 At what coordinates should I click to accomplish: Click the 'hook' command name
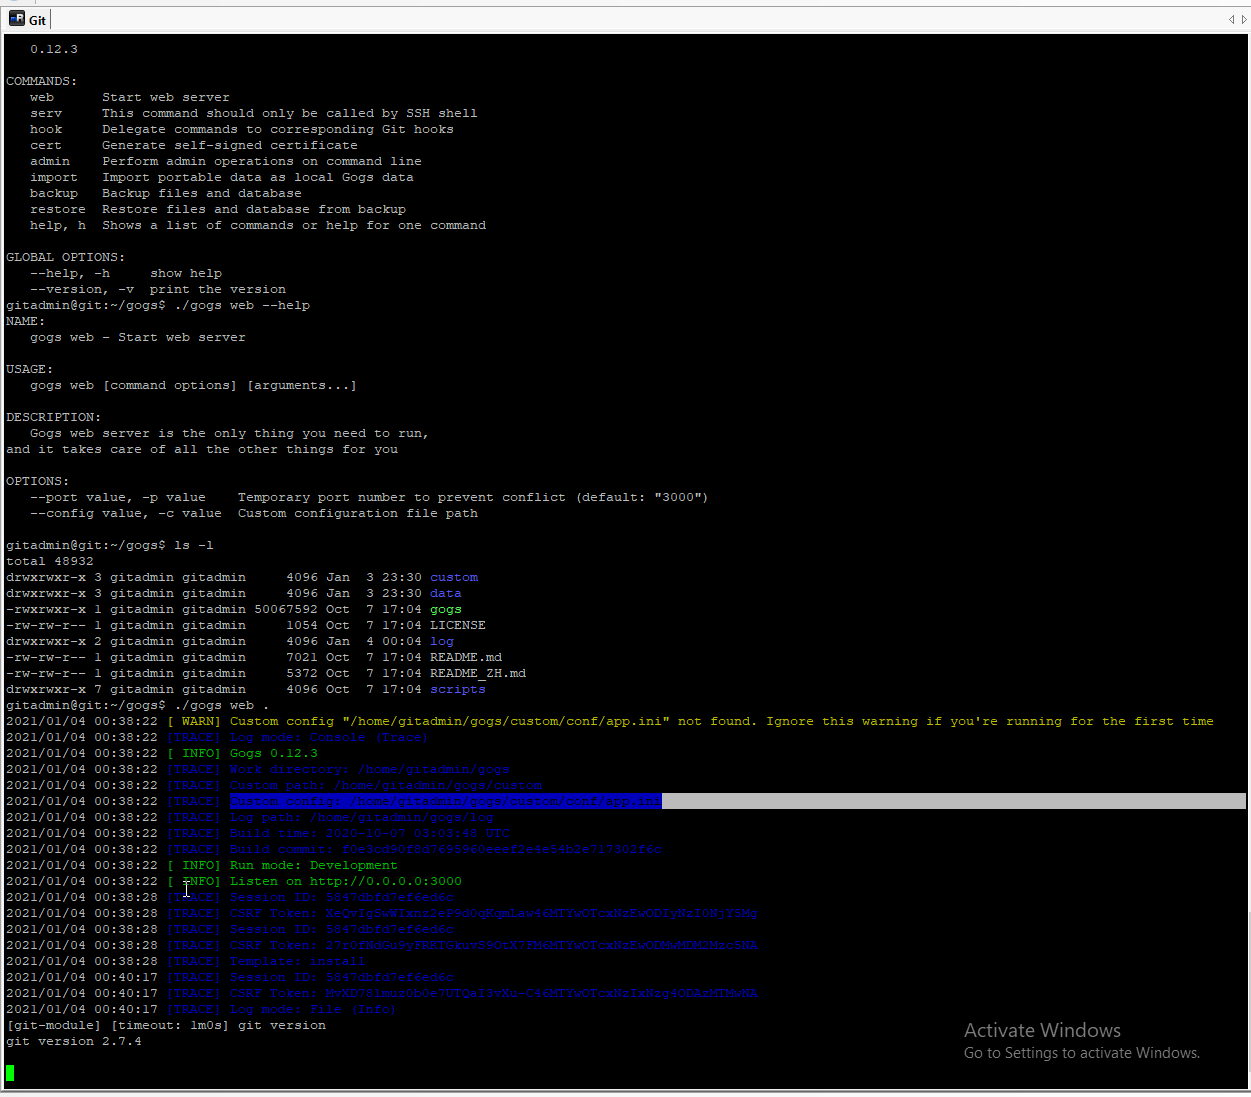tap(46, 129)
